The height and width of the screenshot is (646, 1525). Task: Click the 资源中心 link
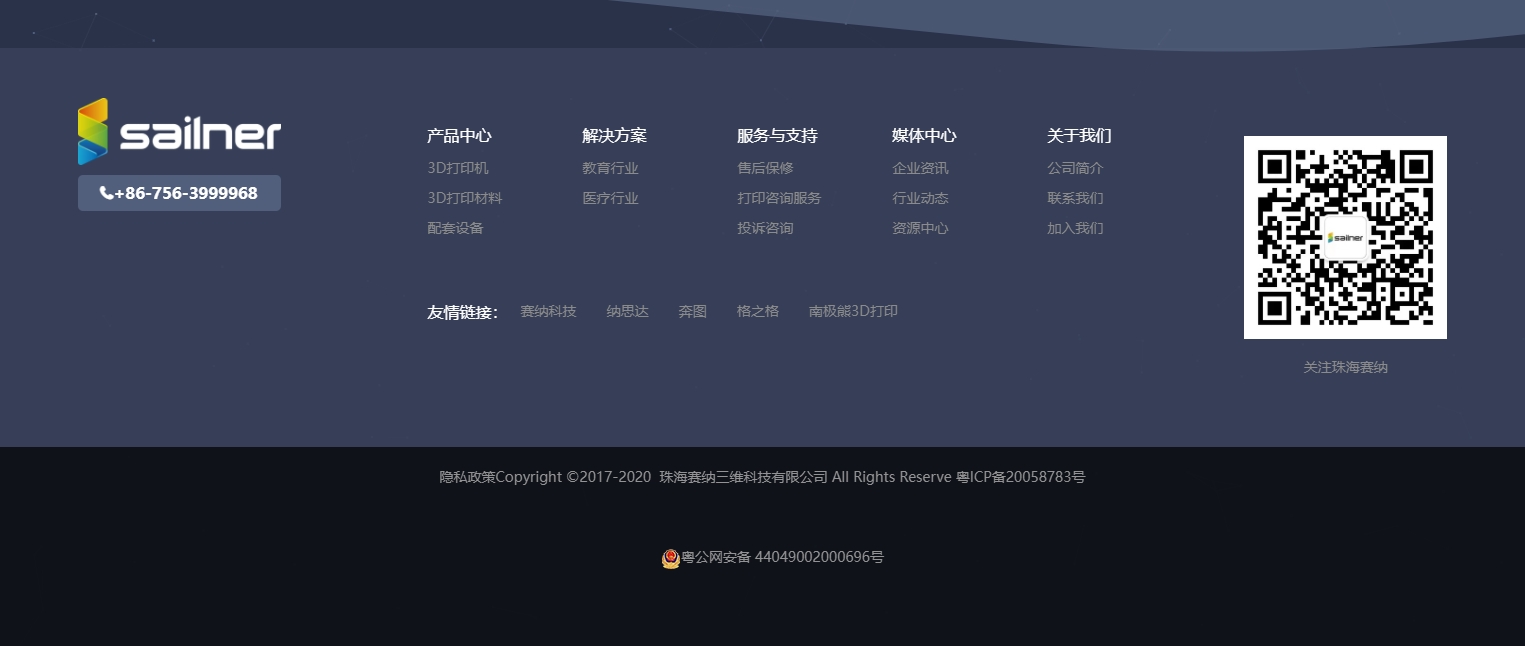pyautogui.click(x=920, y=228)
